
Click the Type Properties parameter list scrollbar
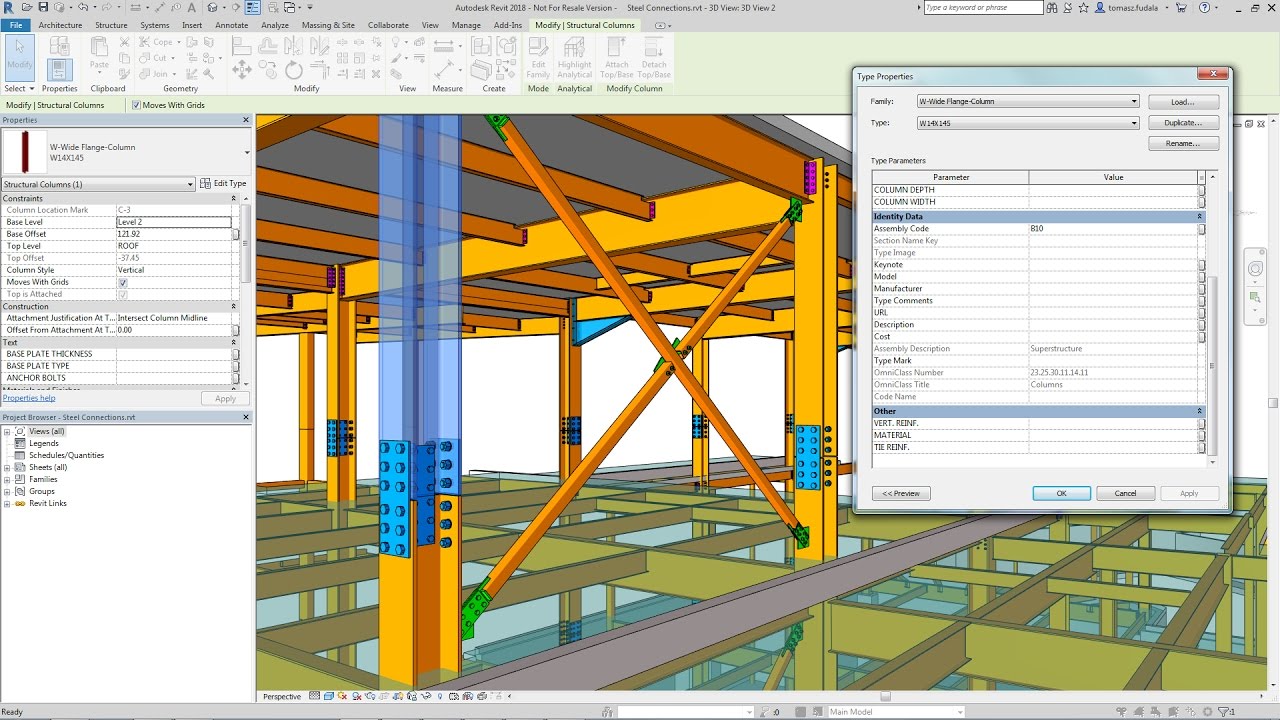(1213, 365)
